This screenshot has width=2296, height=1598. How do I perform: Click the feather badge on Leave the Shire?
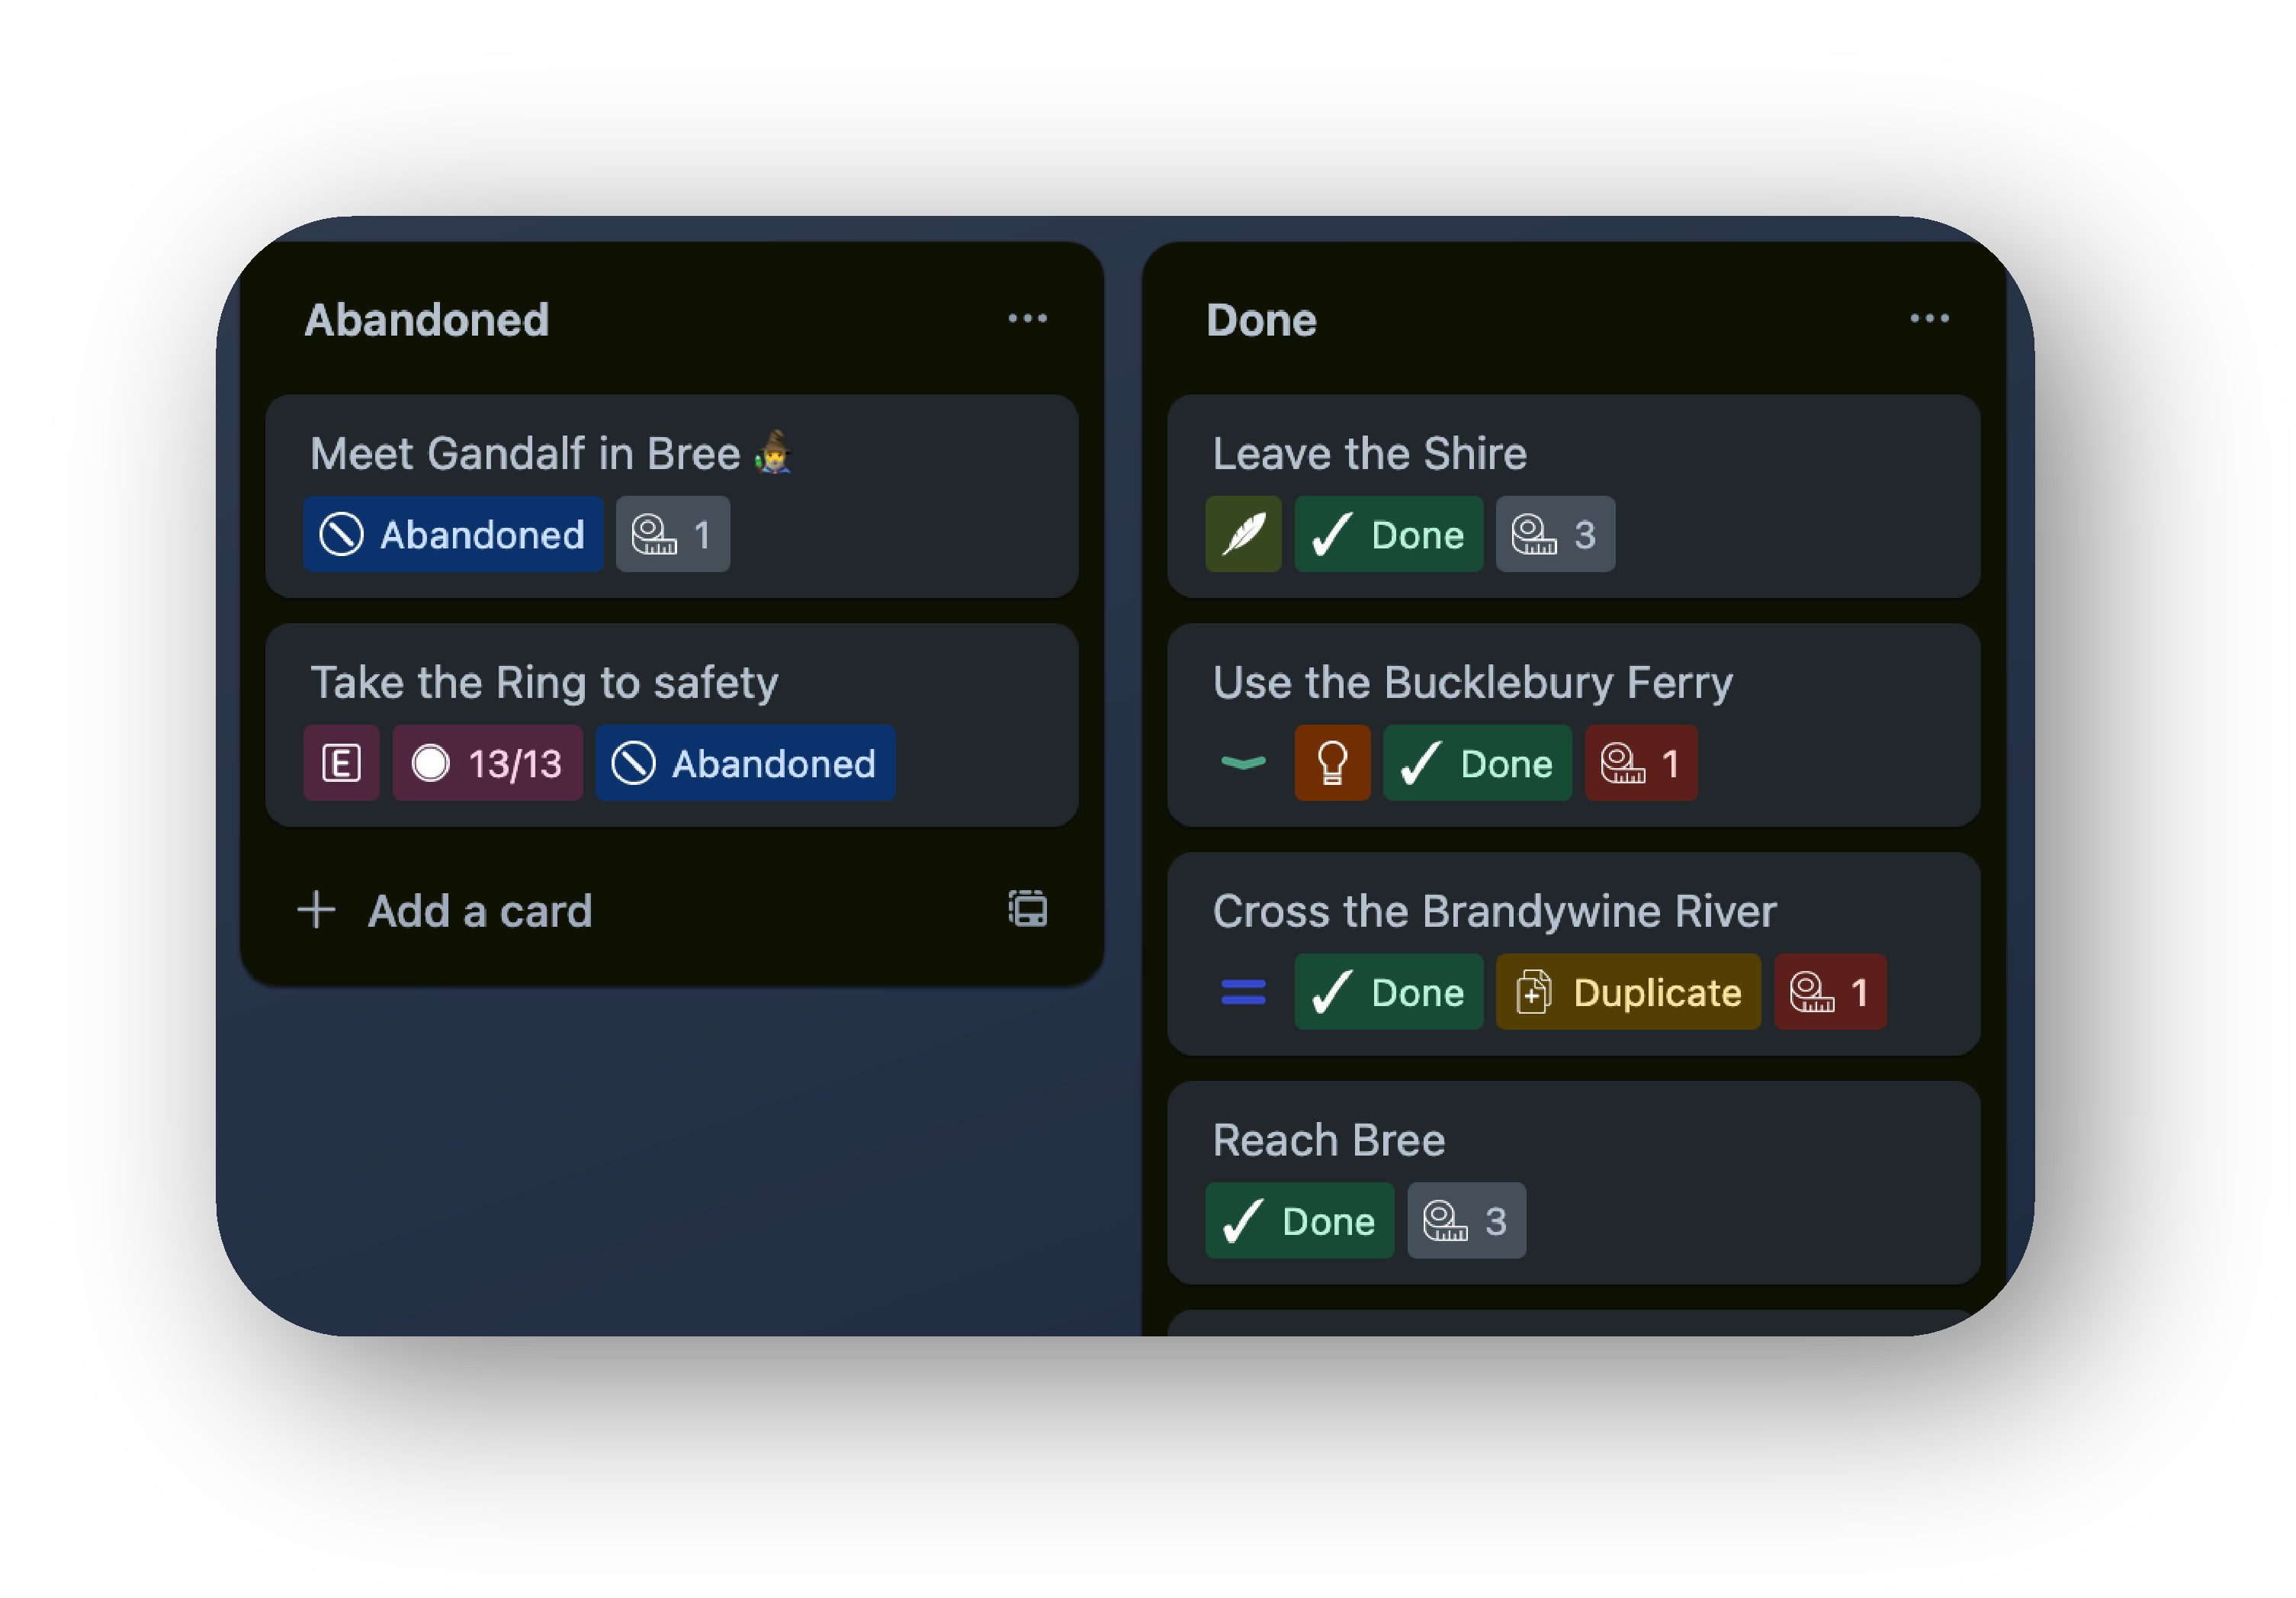coord(1243,534)
